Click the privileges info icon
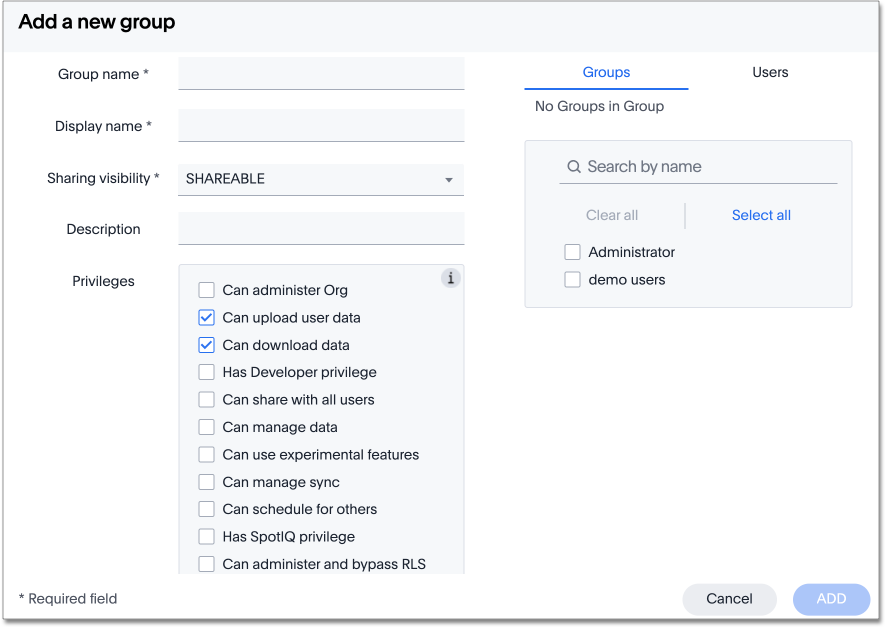Image resolution: width=886 pixels, height=628 pixels. [x=451, y=278]
